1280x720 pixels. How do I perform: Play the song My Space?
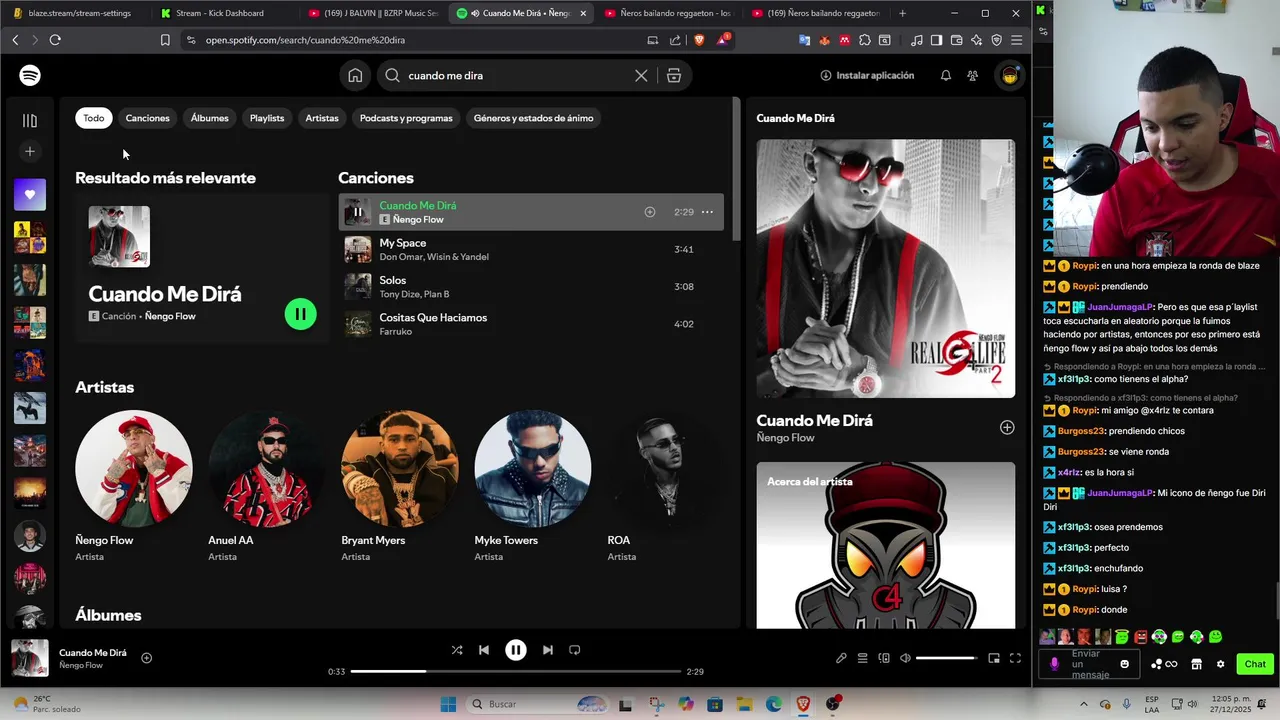531,249
